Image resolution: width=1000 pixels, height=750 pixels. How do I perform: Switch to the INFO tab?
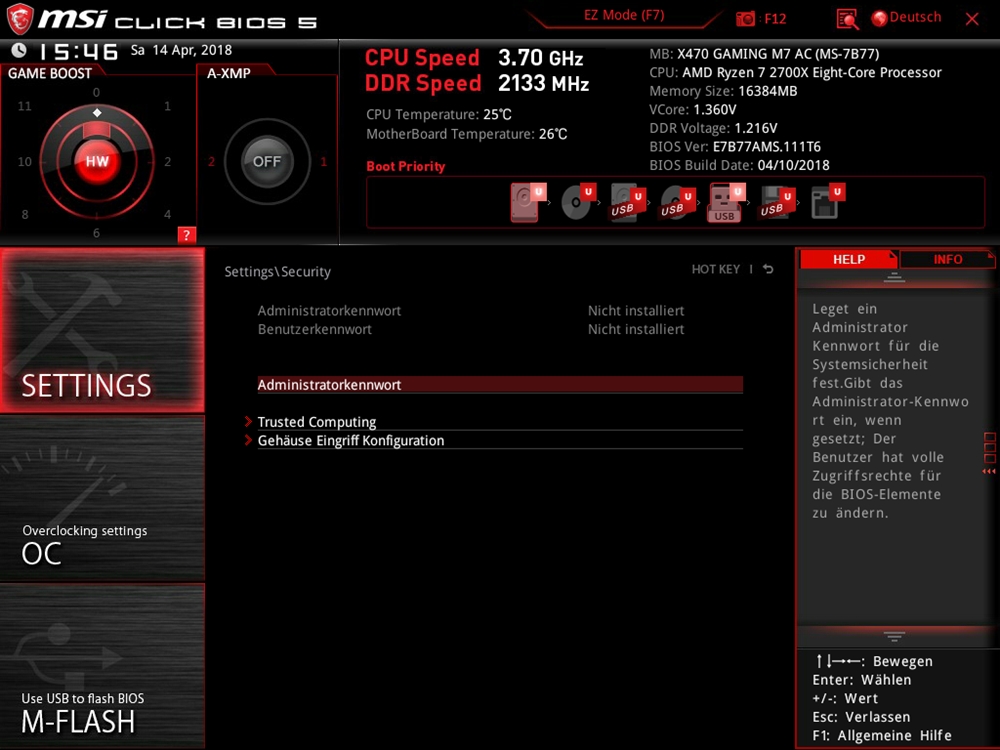pos(948,259)
